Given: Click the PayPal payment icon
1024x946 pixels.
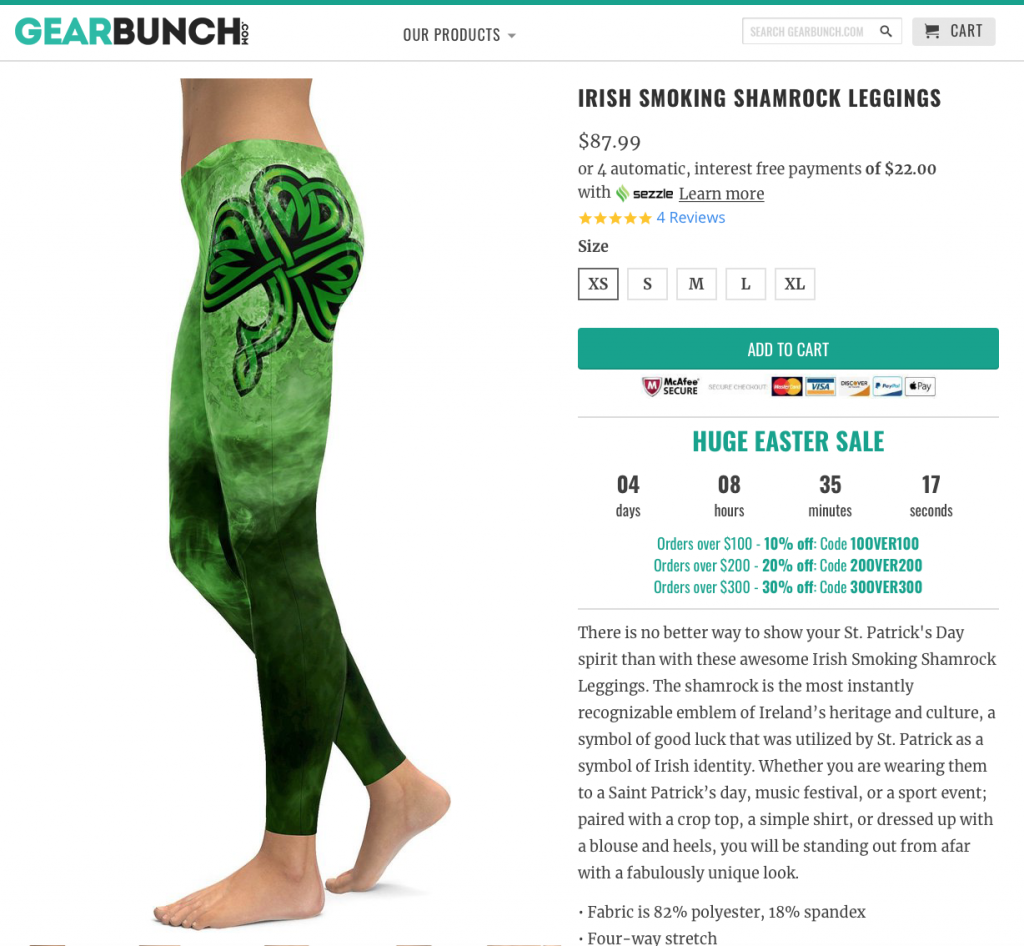Looking at the screenshot, I should tap(887, 386).
